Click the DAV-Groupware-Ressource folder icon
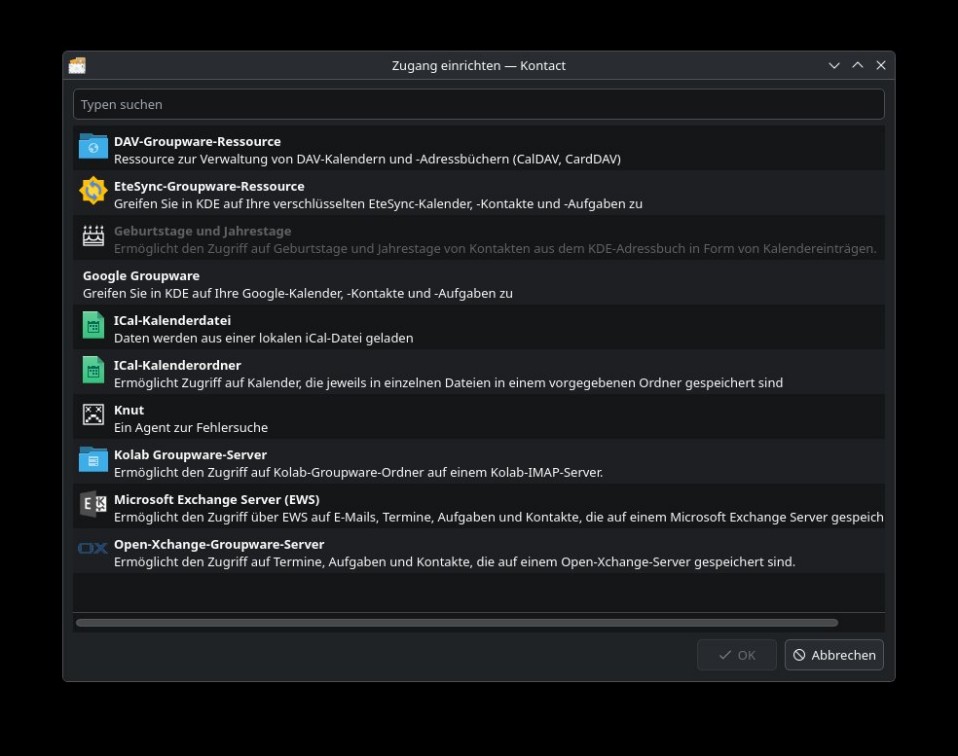This screenshot has width=958, height=756. (93, 147)
